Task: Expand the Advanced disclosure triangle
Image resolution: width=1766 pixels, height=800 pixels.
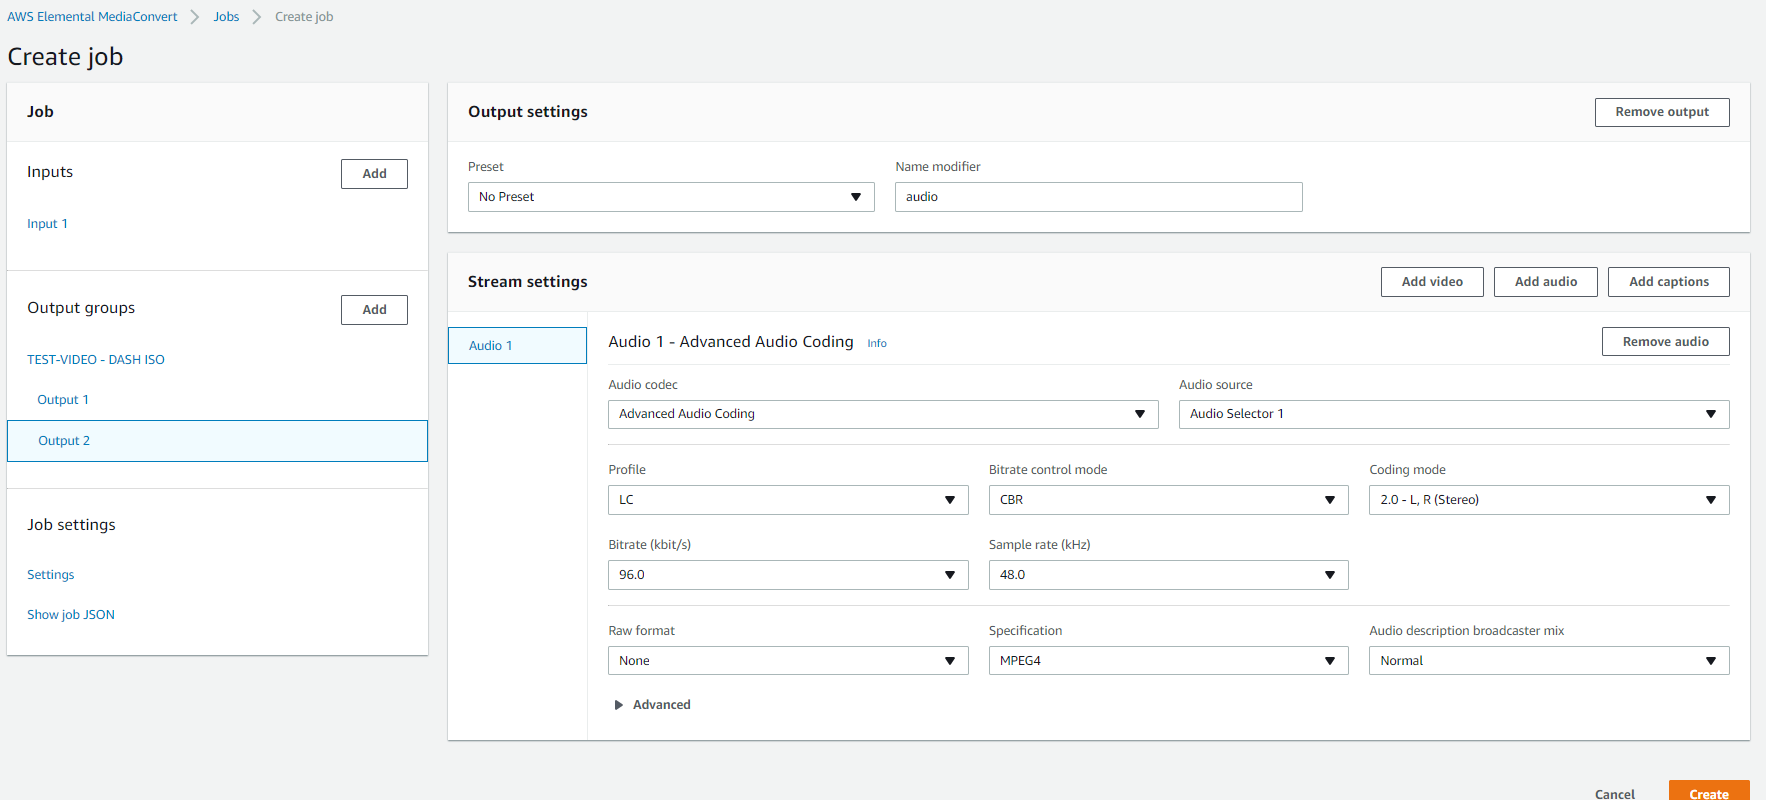Action: tap(619, 705)
